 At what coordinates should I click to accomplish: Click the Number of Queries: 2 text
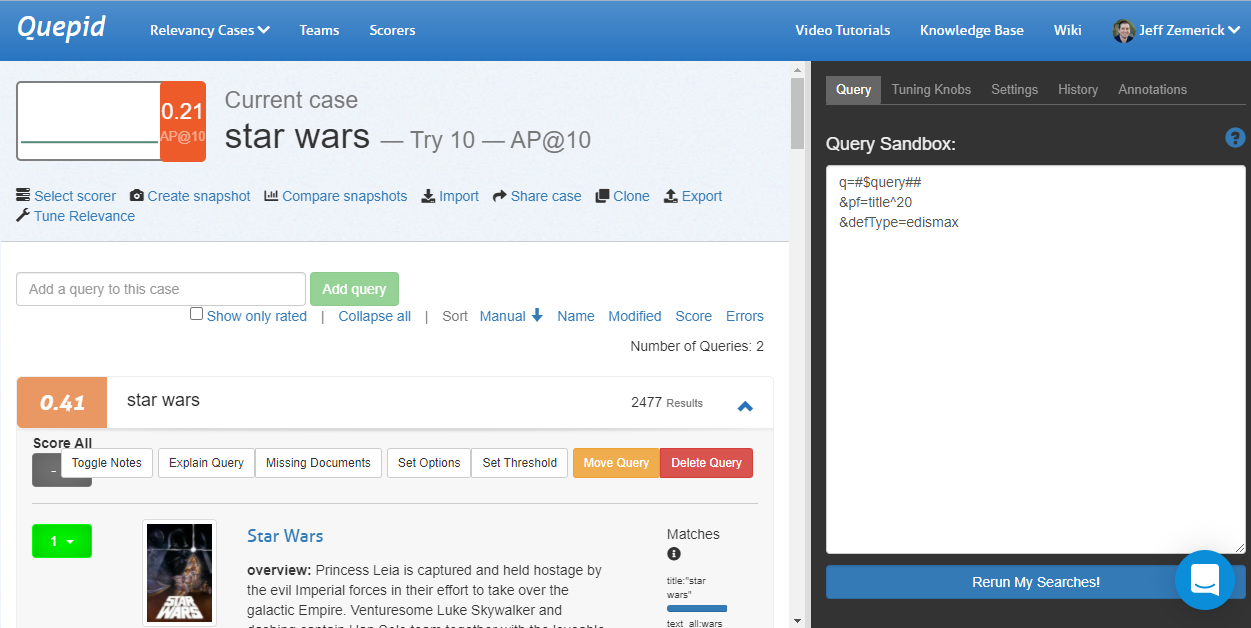pos(697,346)
